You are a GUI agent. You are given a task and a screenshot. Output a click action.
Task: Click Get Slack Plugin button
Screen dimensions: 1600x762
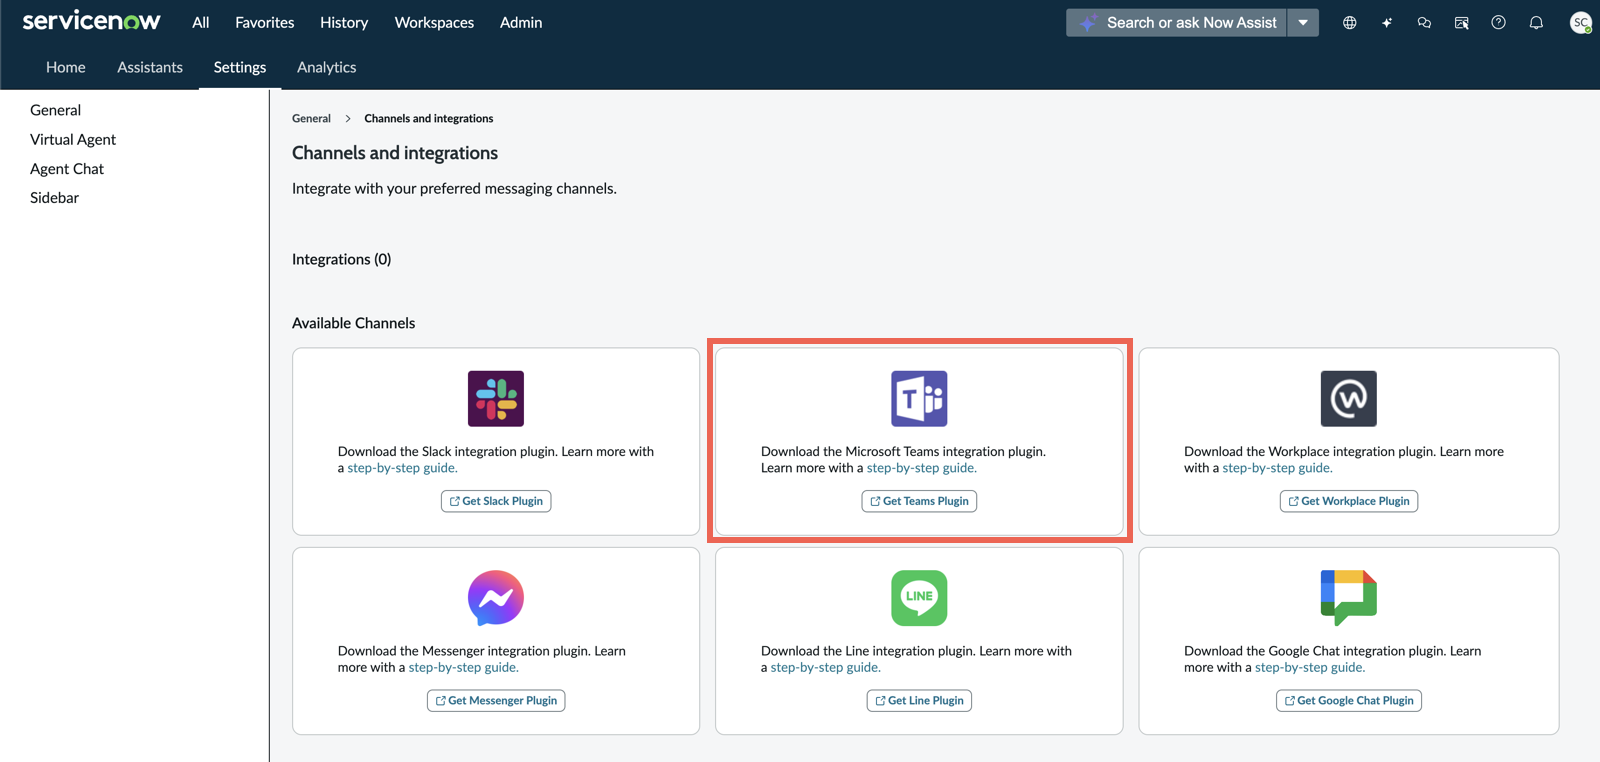496,501
